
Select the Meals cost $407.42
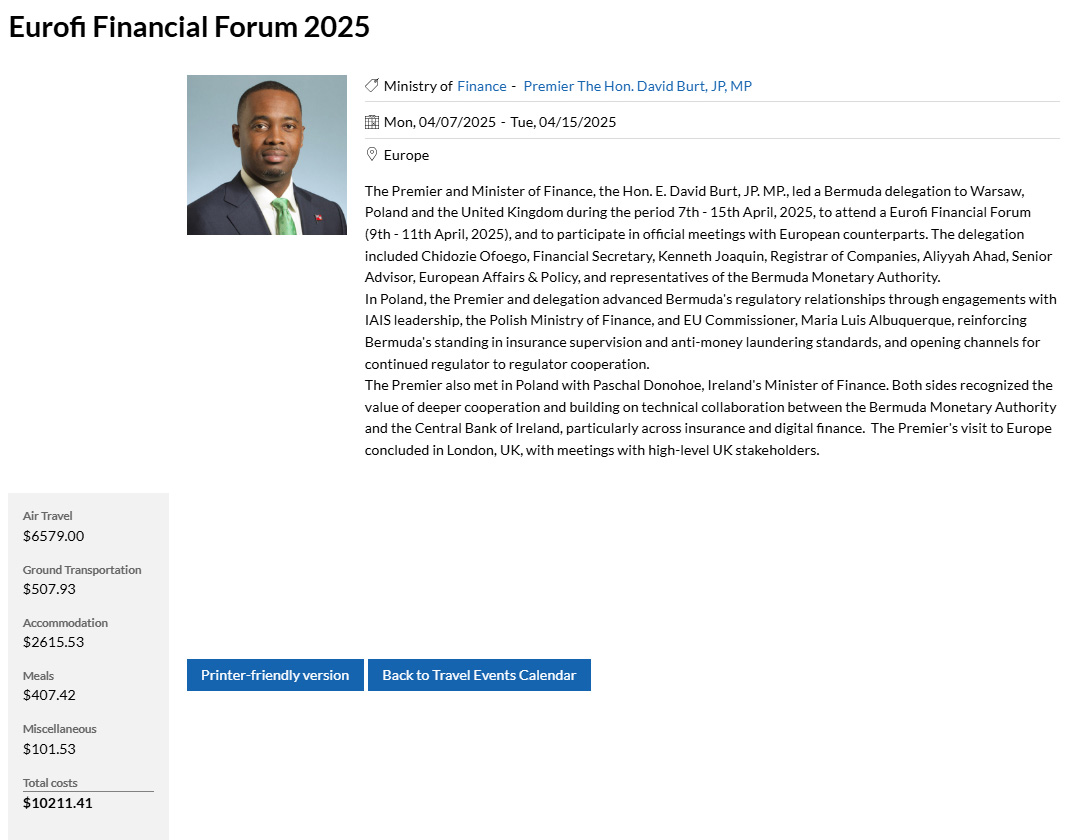(49, 695)
